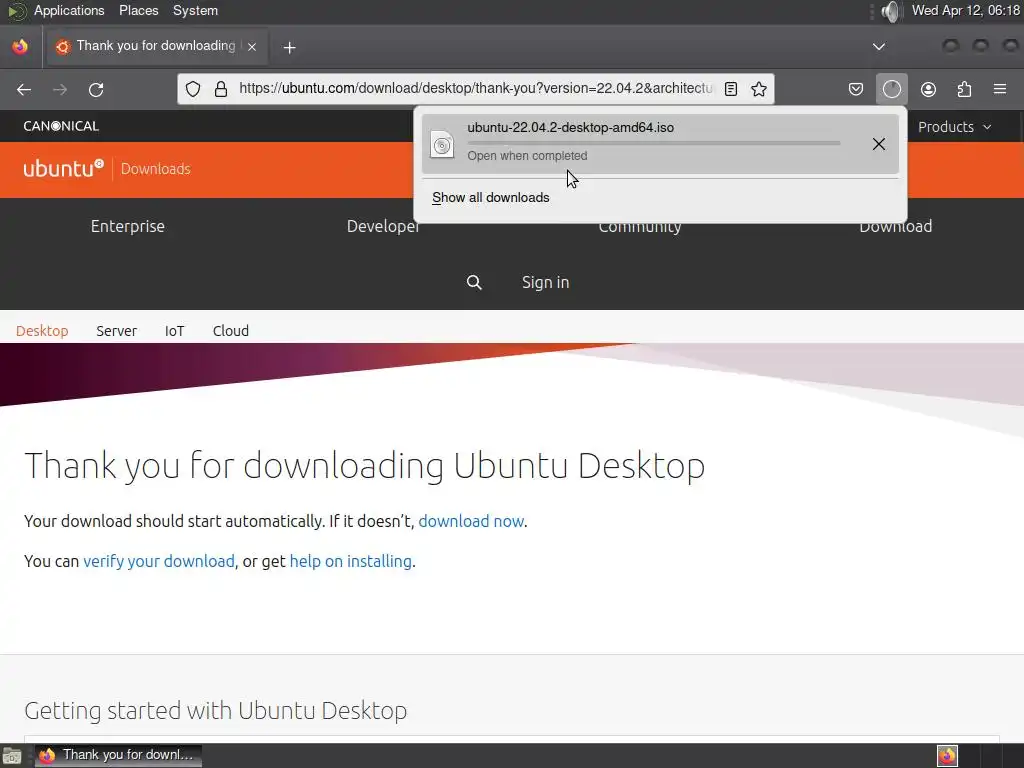Image resolution: width=1024 pixels, height=768 pixels.
Task: Click the Firefox icon in the bottom-right workspace switcher
Action: tap(947, 756)
